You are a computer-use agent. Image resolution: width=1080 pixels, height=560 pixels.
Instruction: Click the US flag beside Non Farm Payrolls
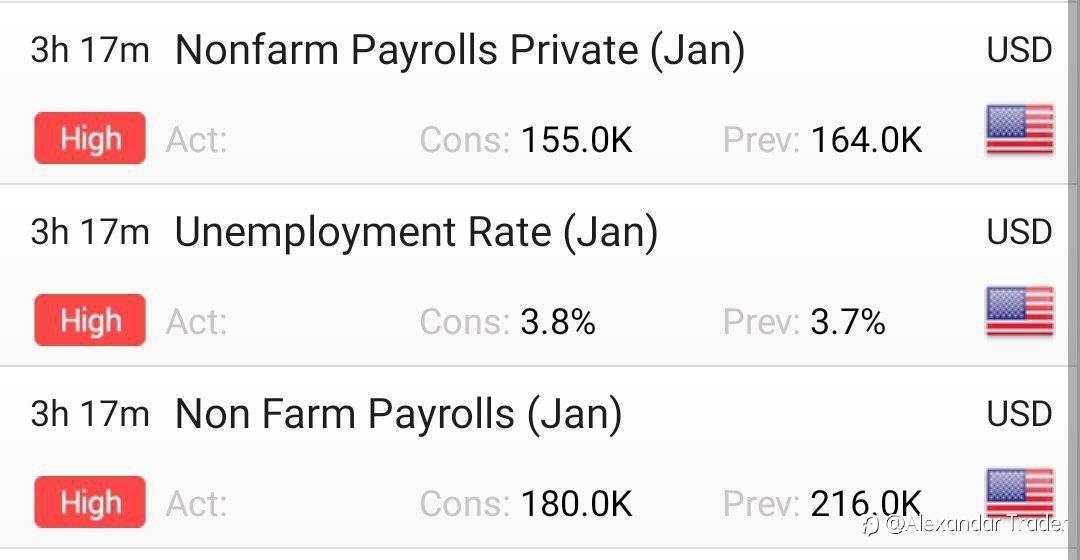point(1019,494)
